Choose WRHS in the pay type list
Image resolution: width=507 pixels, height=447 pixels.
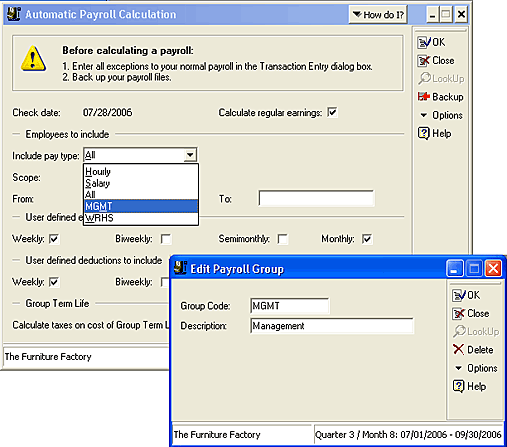pyautogui.click(x=141, y=218)
